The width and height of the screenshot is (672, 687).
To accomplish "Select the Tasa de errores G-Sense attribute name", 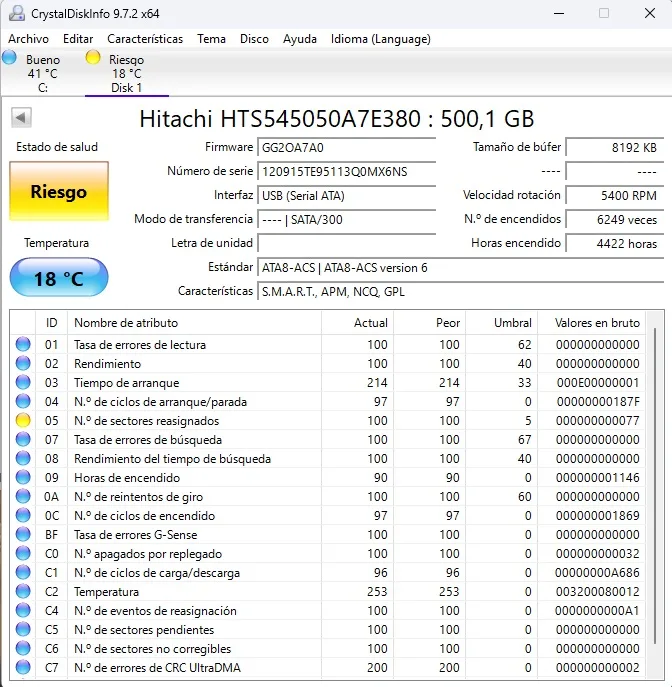I will click(135, 535).
